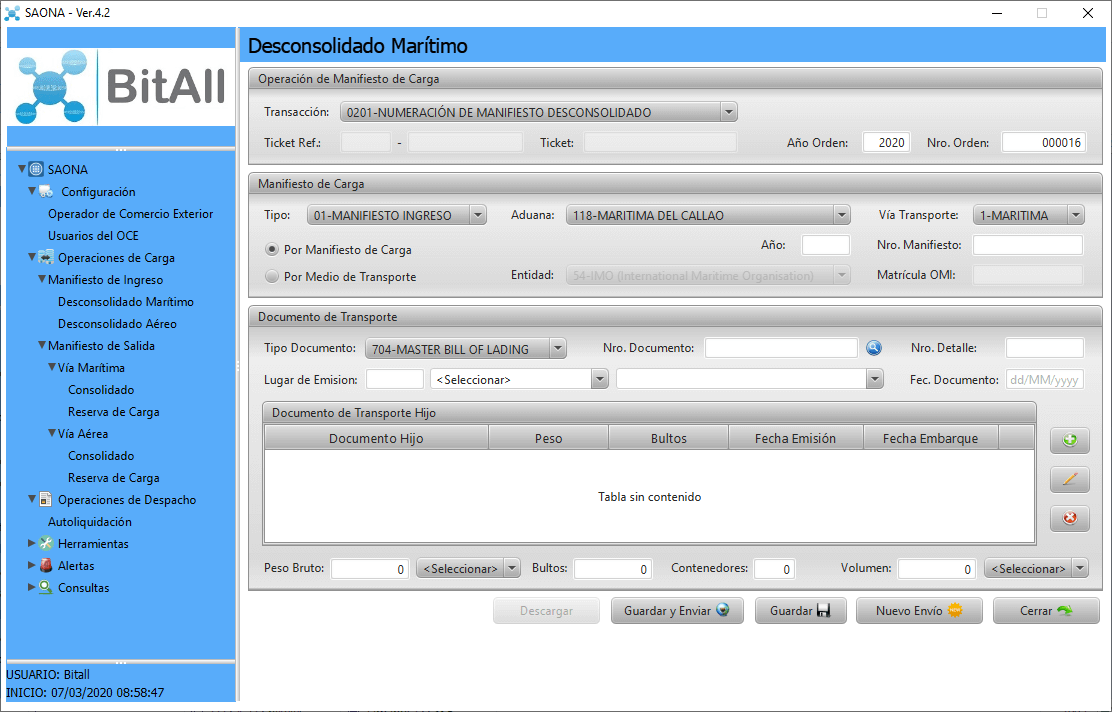1112x712 pixels.
Task: Click the search magnifier next to Nro. Documento
Action: [874, 348]
